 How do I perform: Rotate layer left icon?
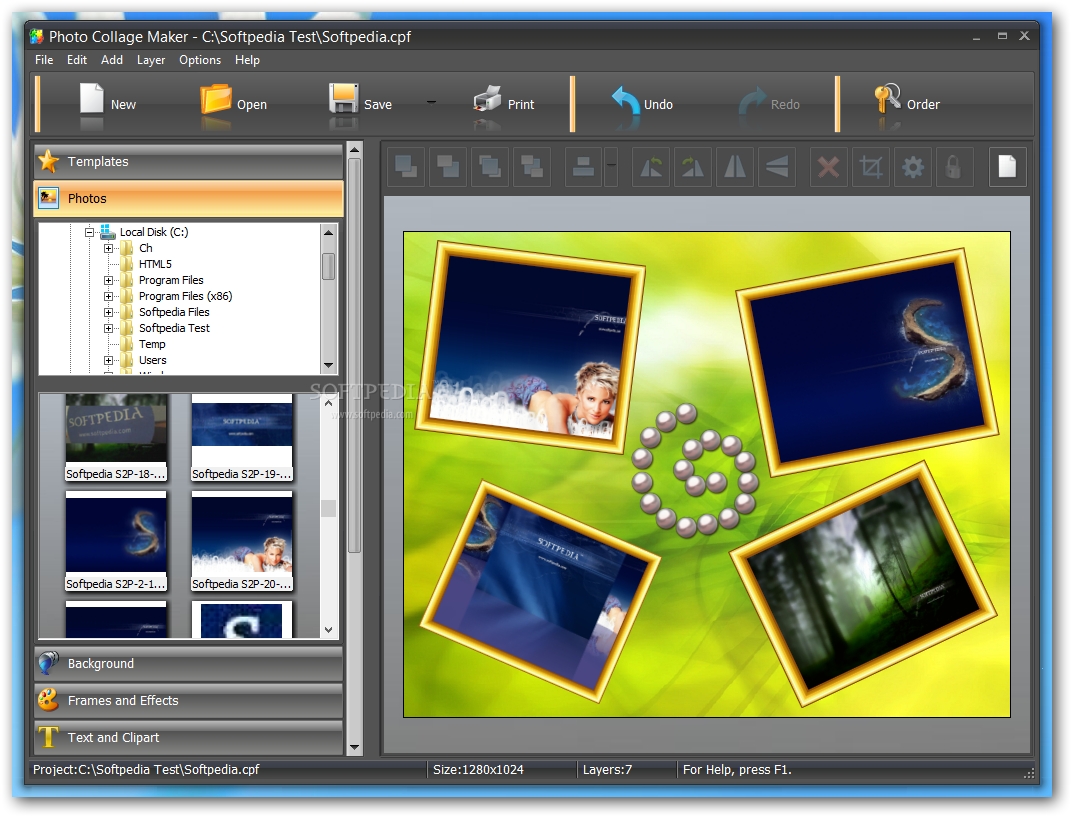click(x=650, y=167)
